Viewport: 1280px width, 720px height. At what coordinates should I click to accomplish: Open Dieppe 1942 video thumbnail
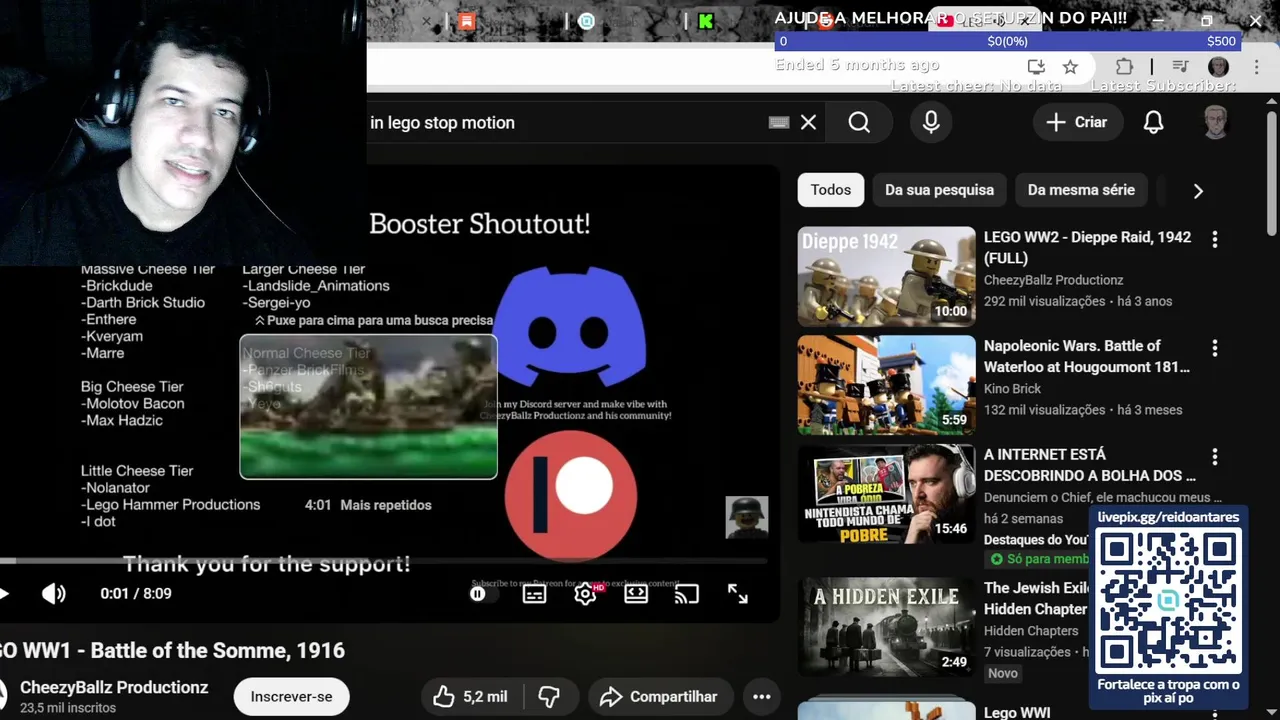(886, 276)
